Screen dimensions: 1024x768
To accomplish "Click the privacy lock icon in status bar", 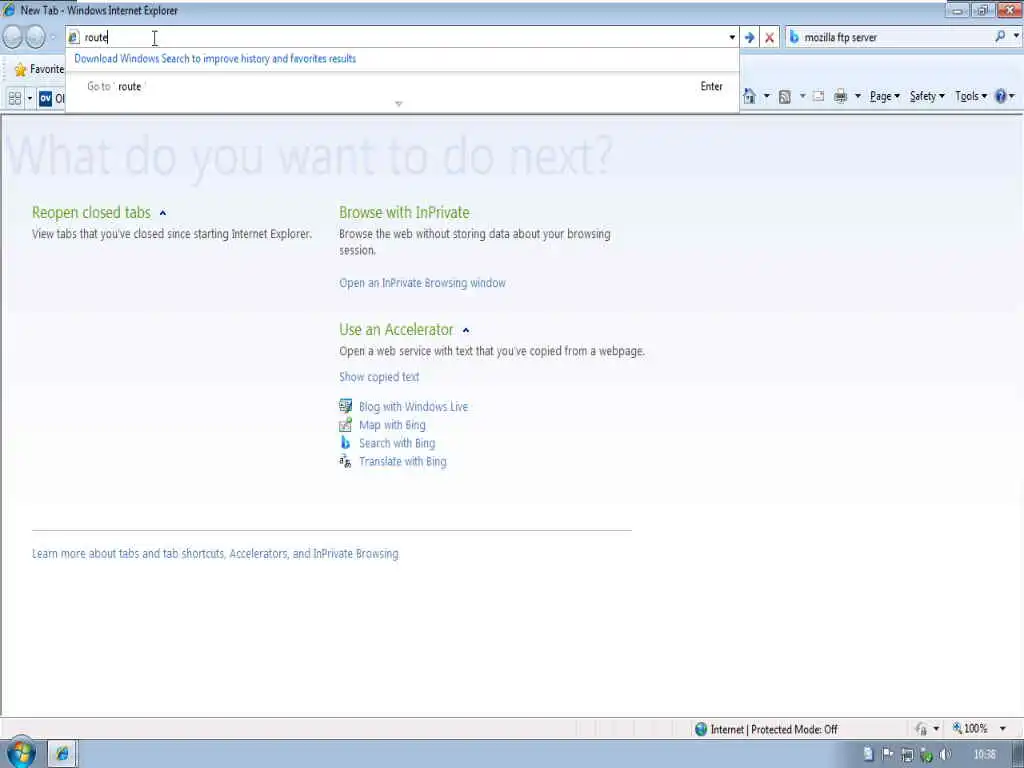I will tap(921, 729).
